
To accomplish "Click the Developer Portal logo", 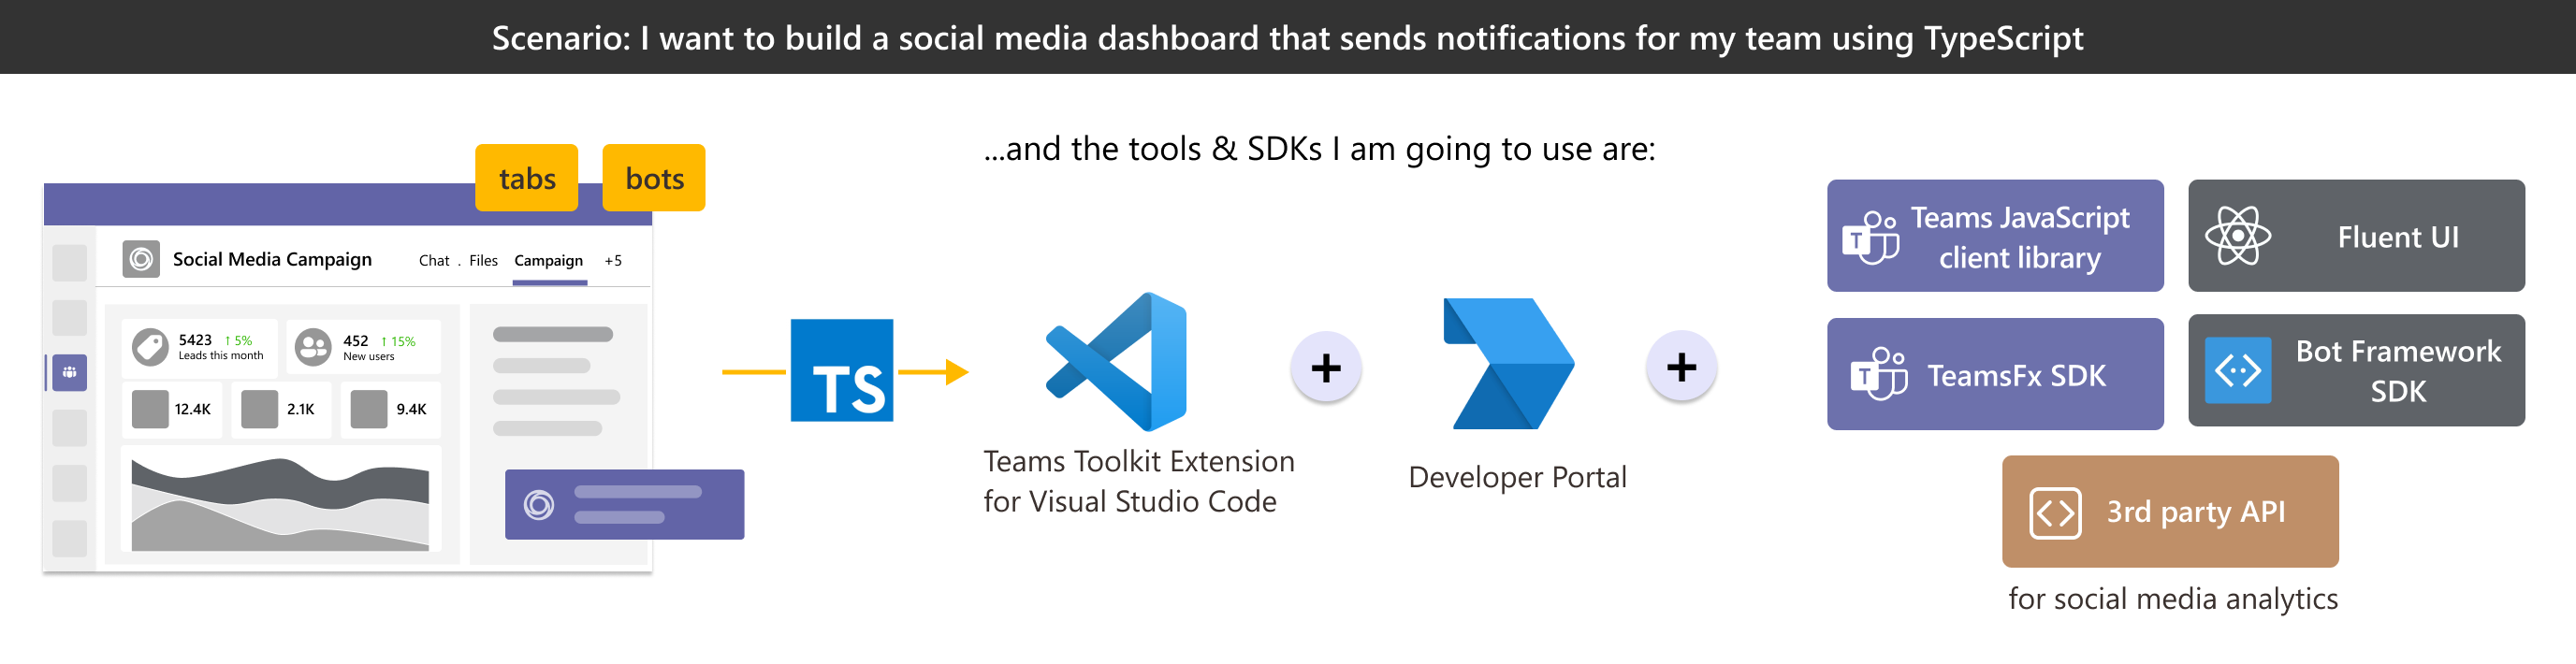I will 1509,364.
